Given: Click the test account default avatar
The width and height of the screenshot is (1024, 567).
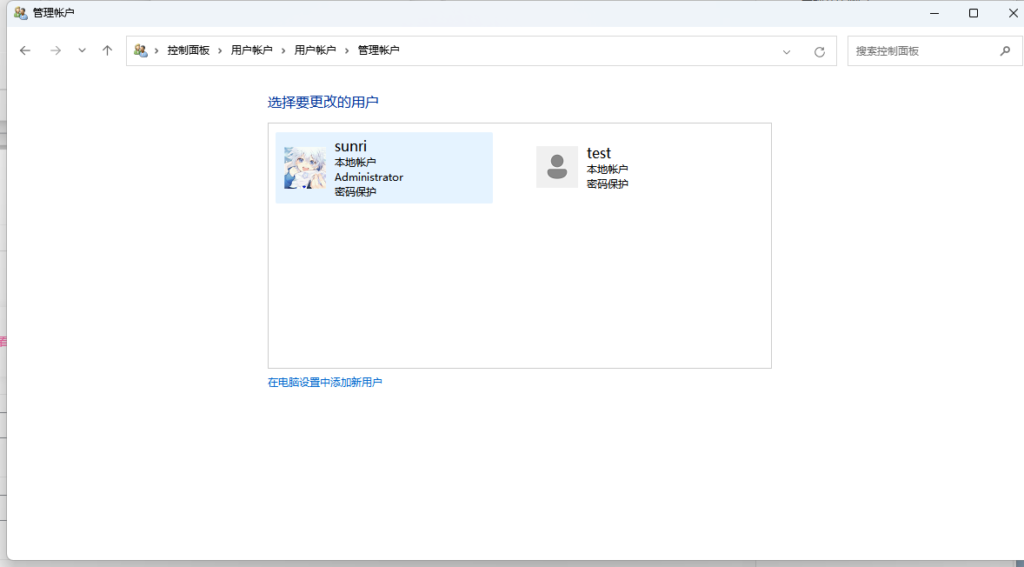Looking at the screenshot, I should click(x=557, y=167).
